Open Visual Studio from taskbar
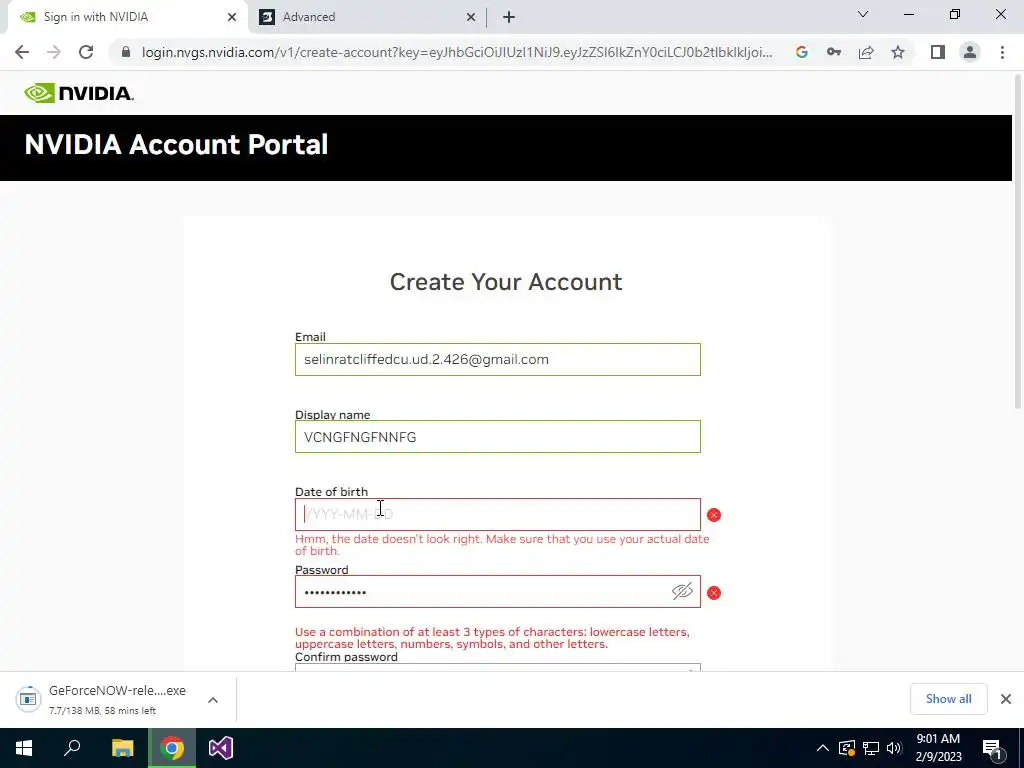This screenshot has width=1024, height=768. click(x=221, y=748)
